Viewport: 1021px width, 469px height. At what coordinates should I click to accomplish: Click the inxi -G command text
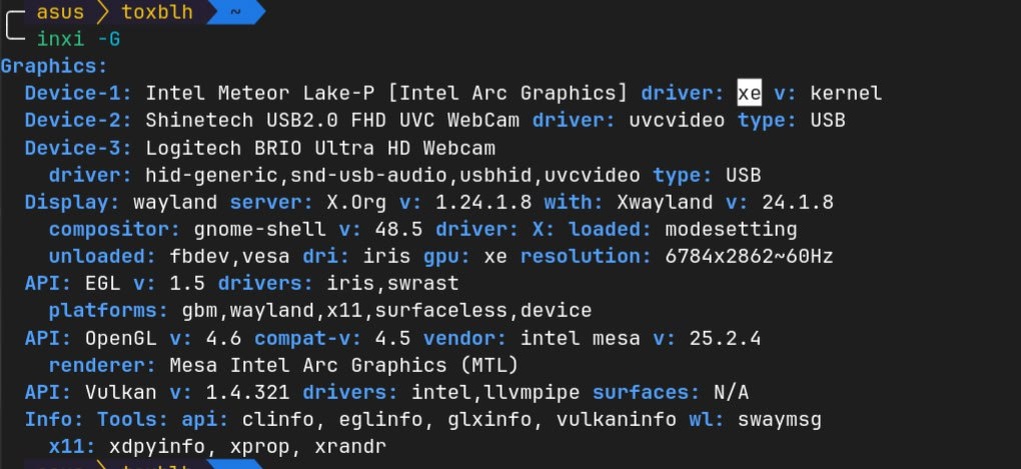(x=78, y=39)
